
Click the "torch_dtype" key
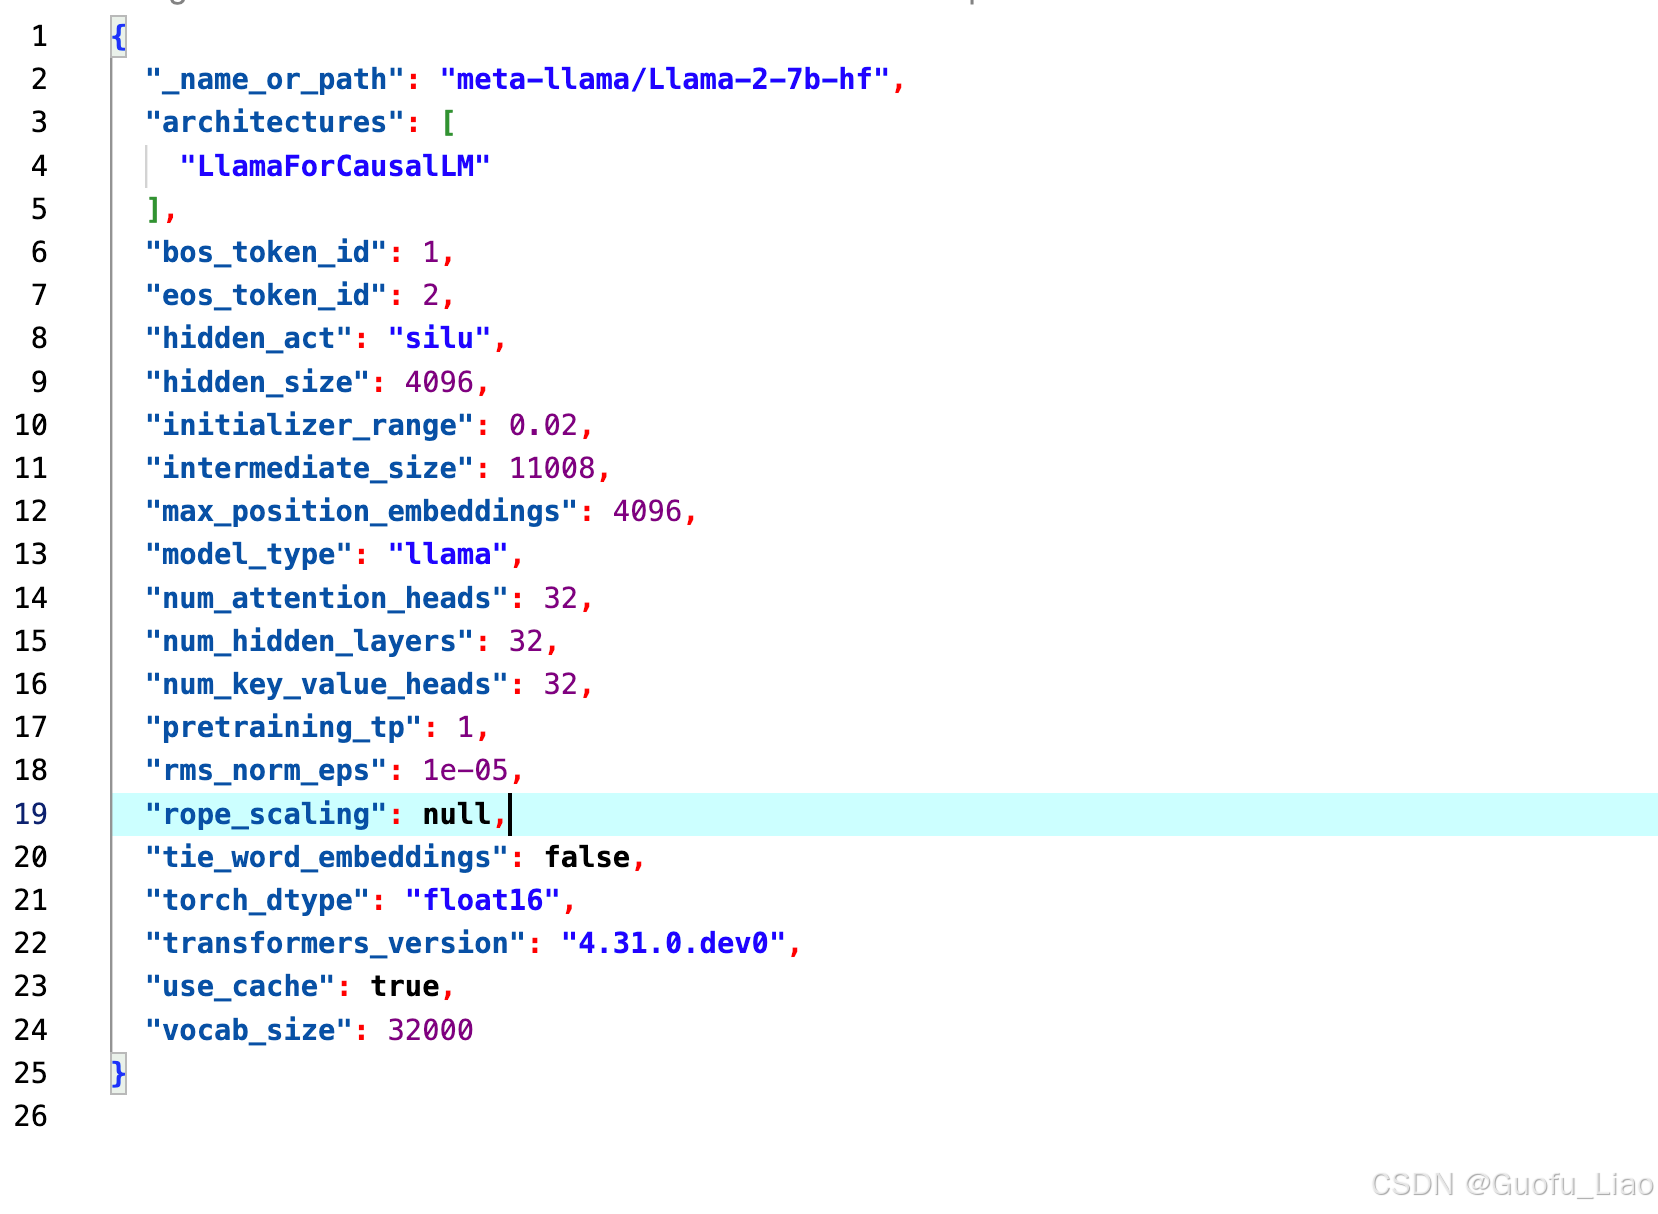tap(258, 900)
